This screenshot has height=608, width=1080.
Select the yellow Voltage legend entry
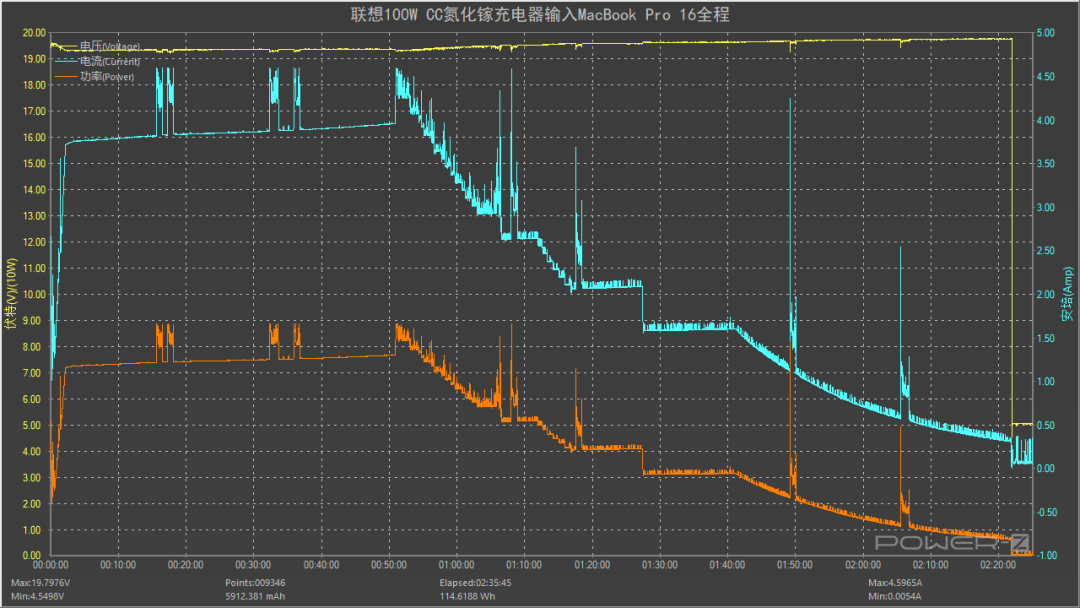pos(97,46)
